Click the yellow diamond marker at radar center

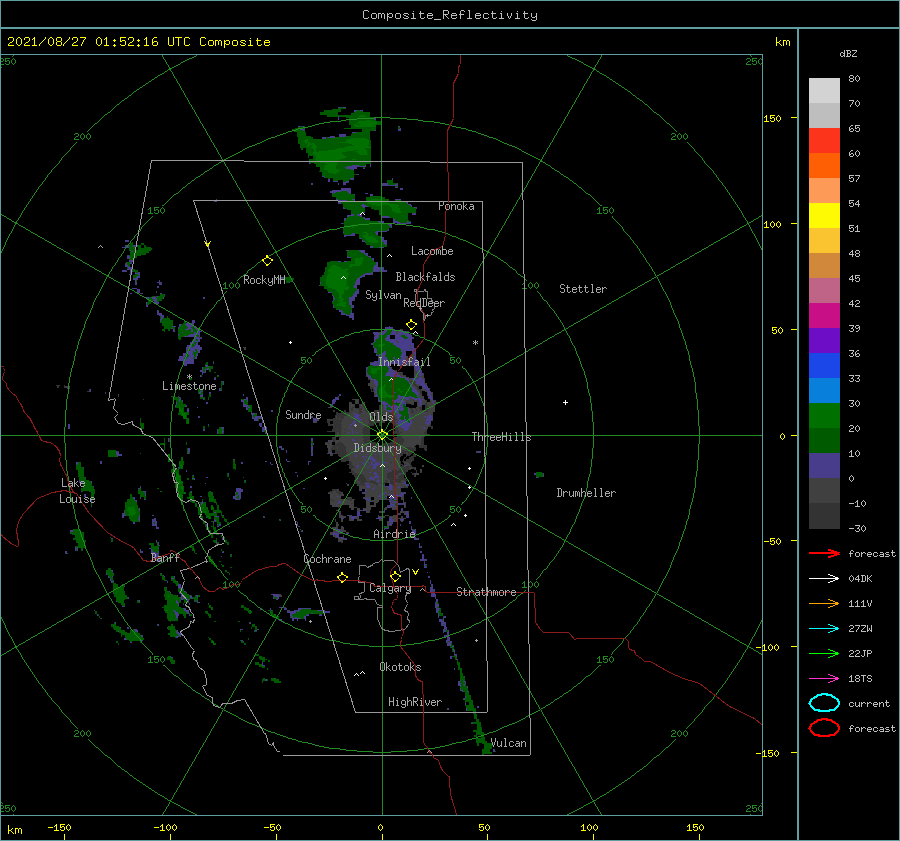click(382, 435)
